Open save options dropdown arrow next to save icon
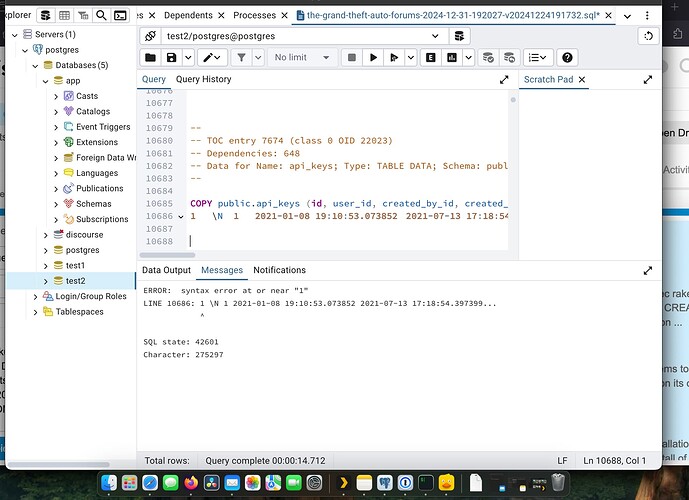Screen dimensions: 689x500 tap(188, 58)
